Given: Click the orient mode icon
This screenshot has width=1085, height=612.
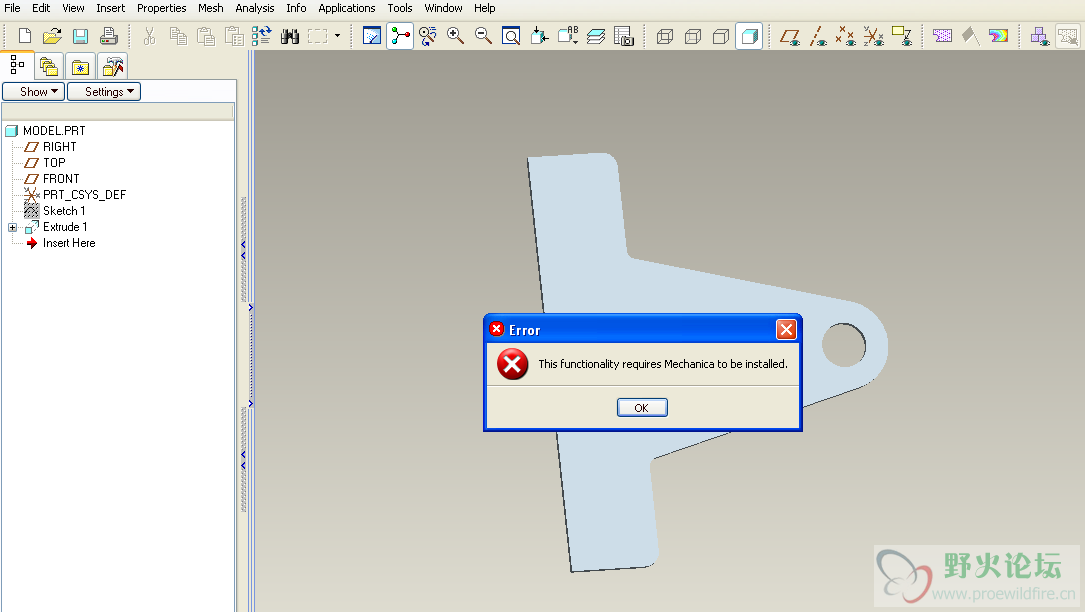Looking at the screenshot, I should tap(428, 36).
